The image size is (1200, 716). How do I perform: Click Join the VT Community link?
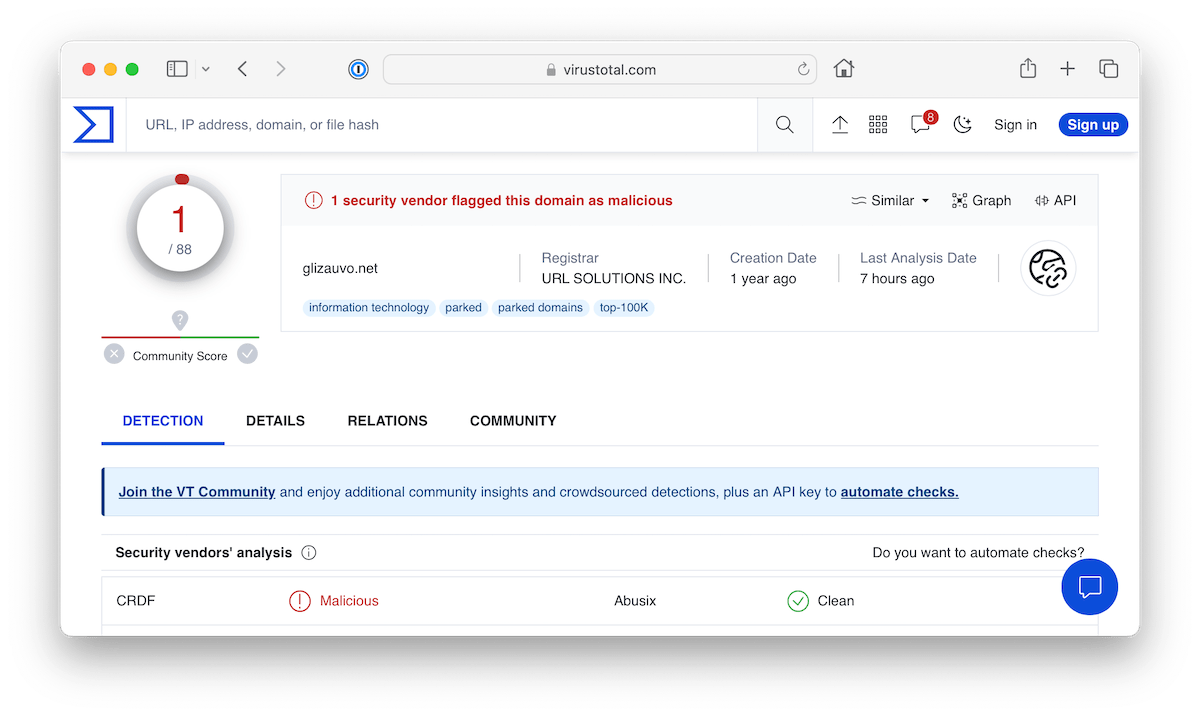pos(197,492)
